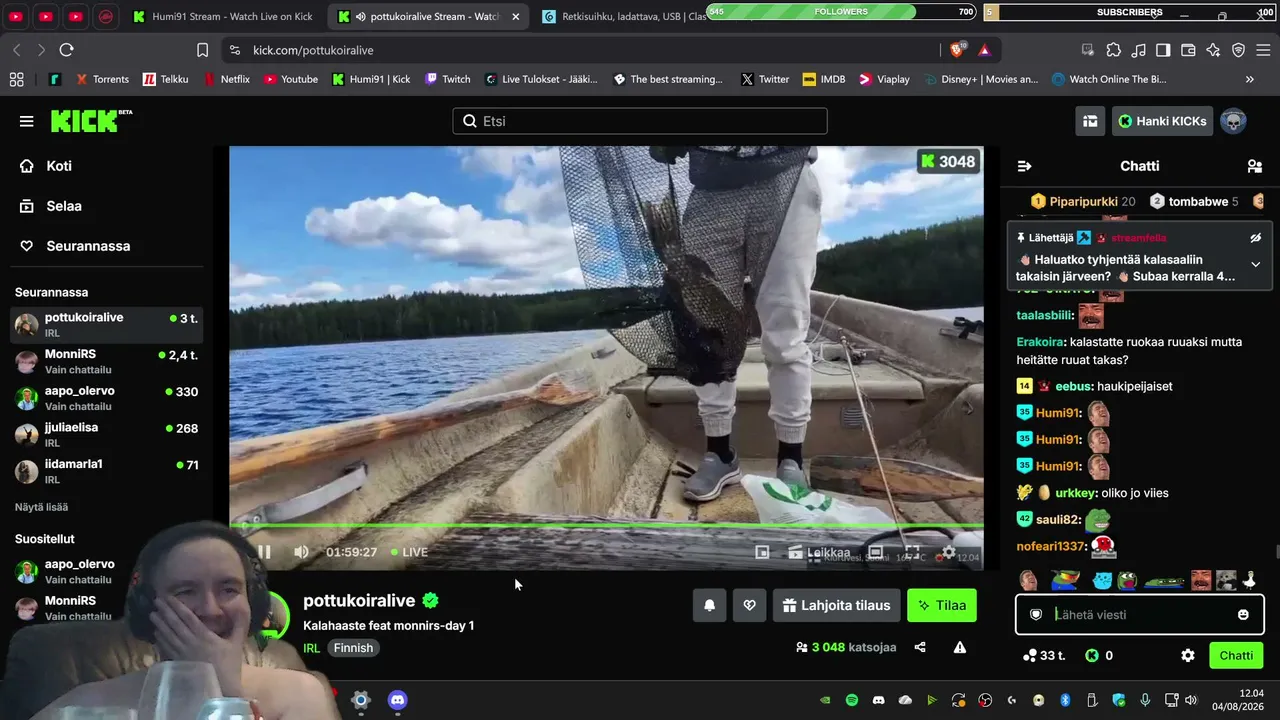Select the Piparipurkki top gifter badge
Image resolution: width=1280 pixels, height=720 pixels.
point(1082,201)
